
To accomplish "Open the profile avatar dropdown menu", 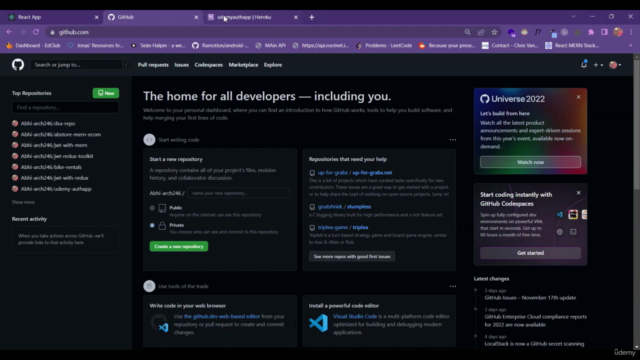I will 615,65.
